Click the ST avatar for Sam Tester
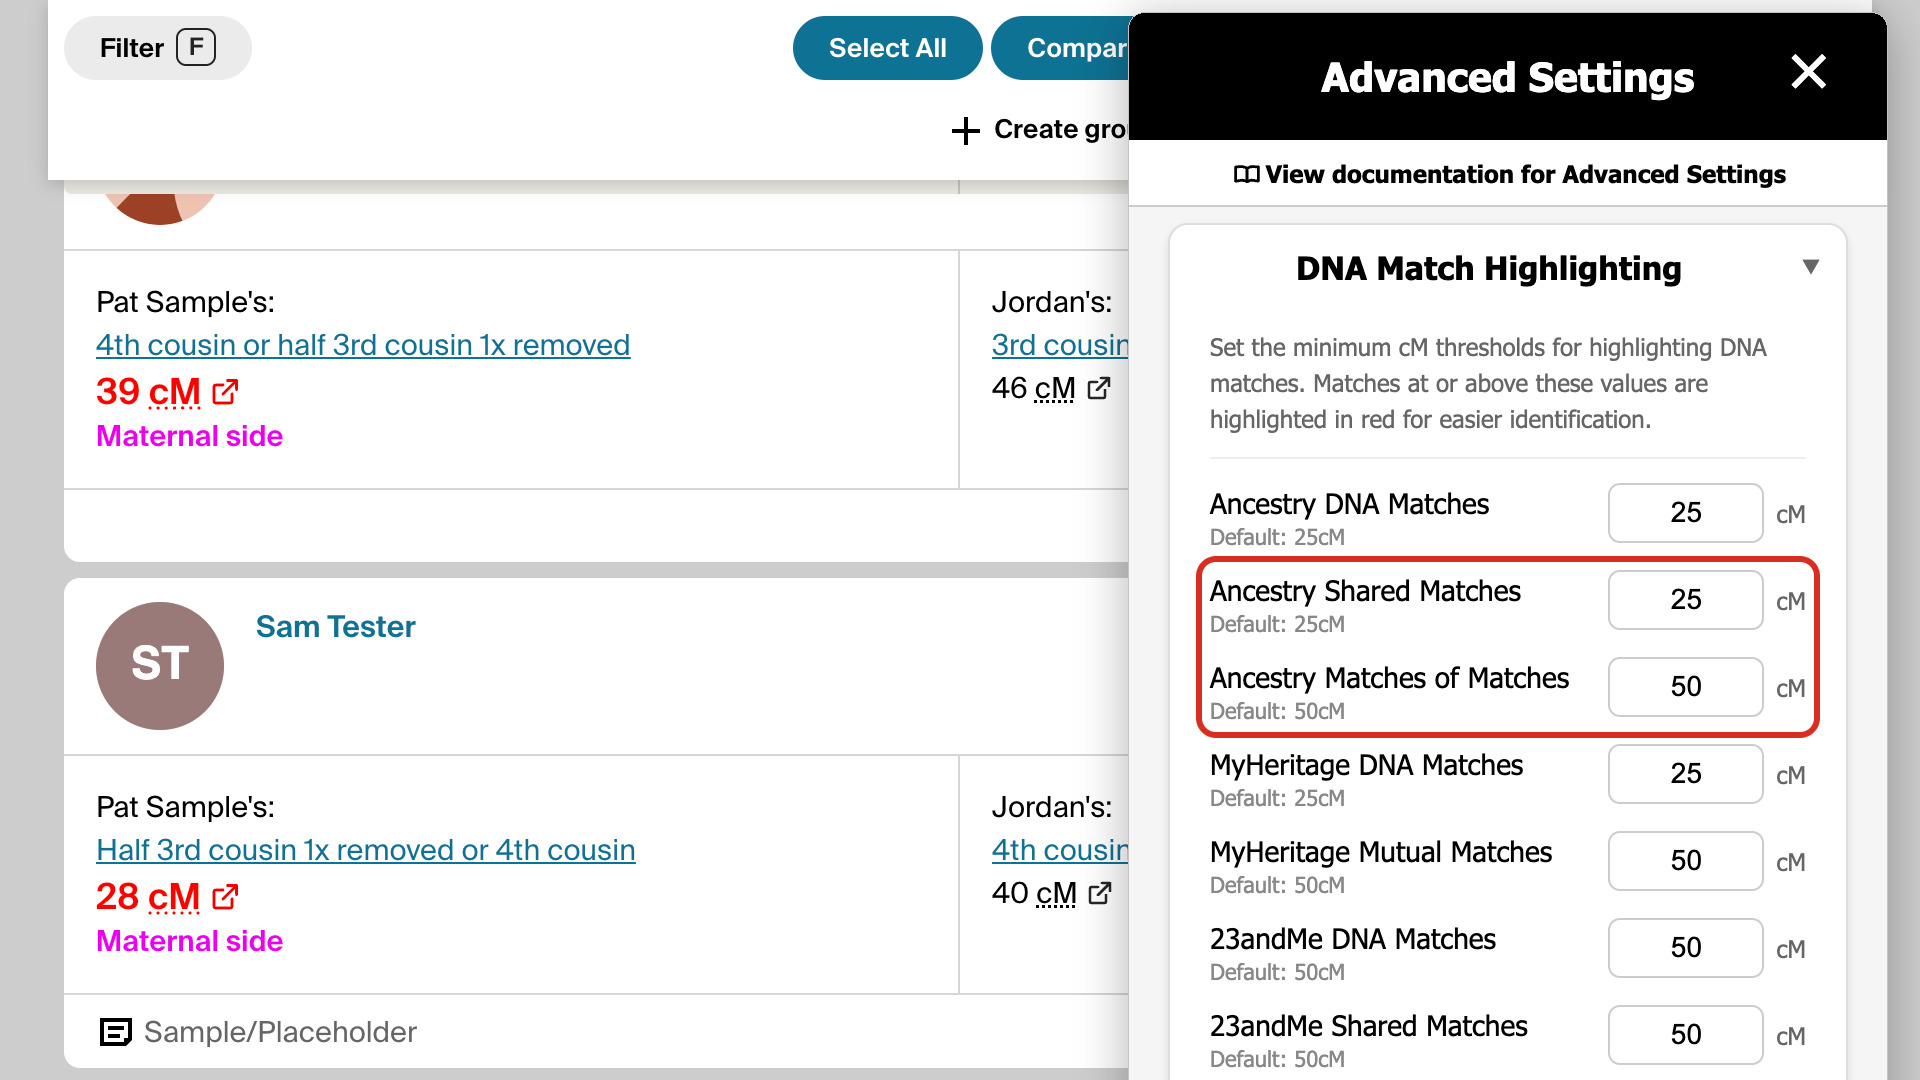Viewport: 1920px width, 1080px height. (160, 665)
